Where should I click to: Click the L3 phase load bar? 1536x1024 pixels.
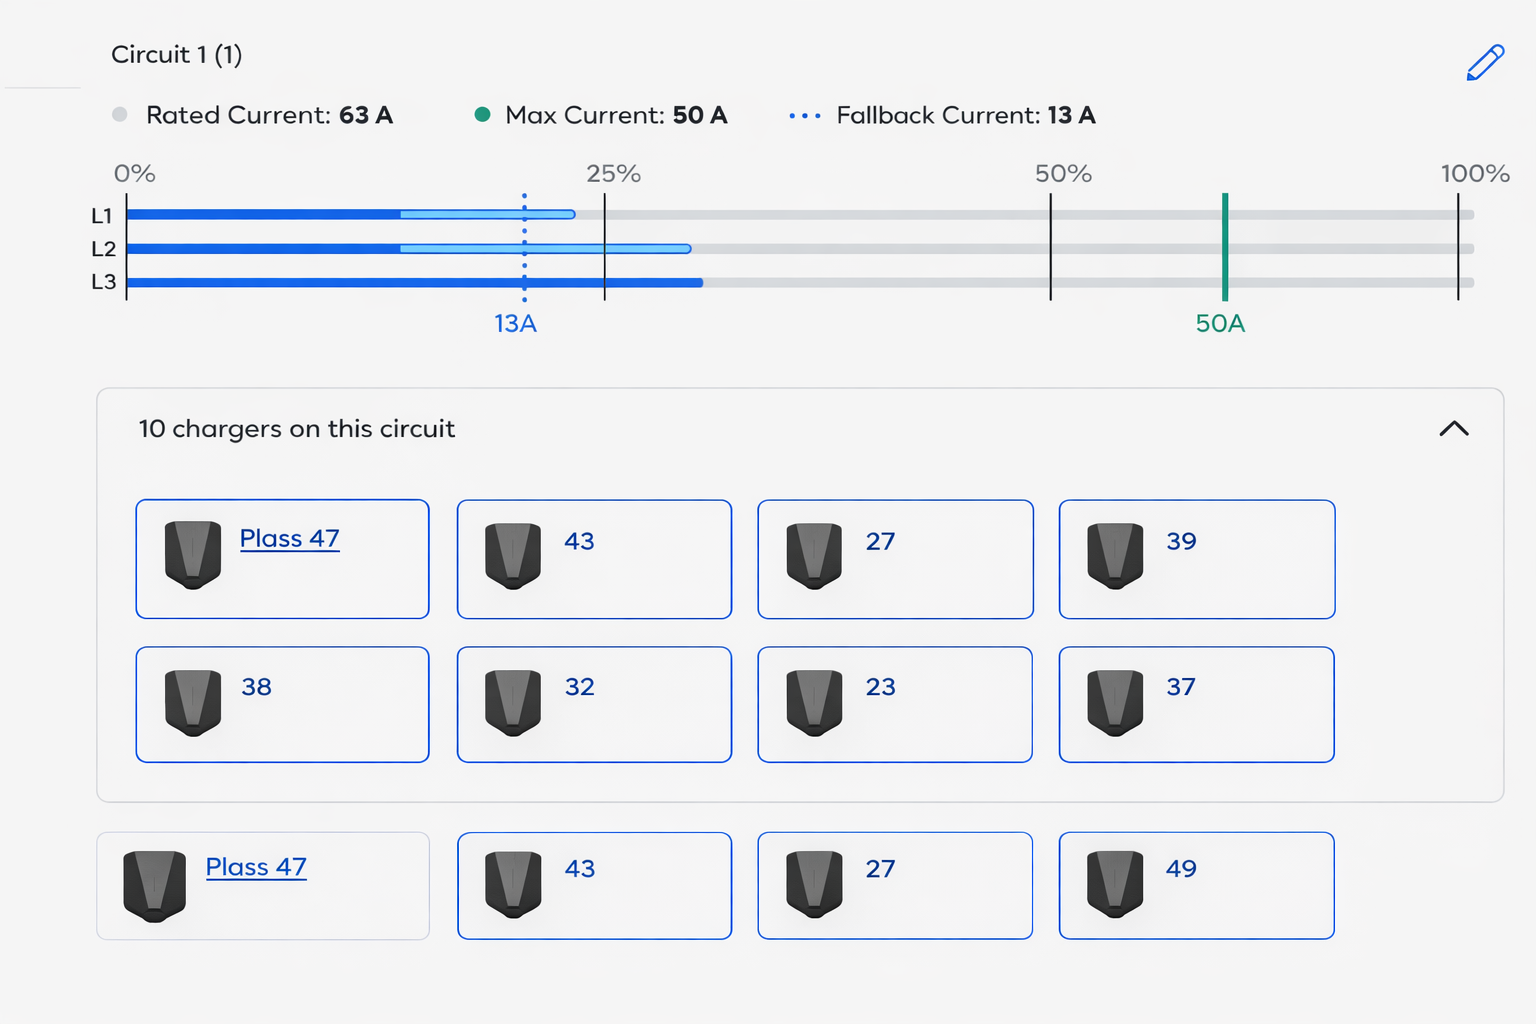(x=415, y=283)
